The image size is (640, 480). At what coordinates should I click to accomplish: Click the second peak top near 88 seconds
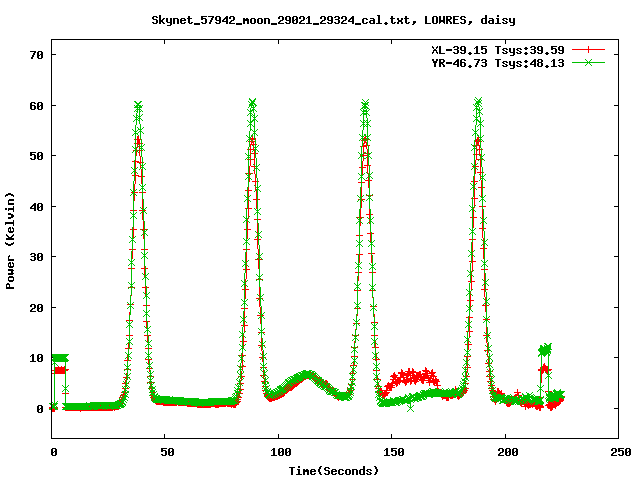tap(252, 102)
